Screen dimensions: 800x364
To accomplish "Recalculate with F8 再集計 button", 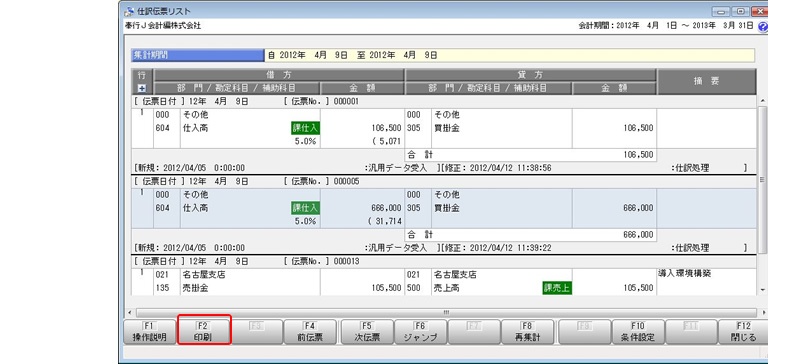I will (528, 332).
